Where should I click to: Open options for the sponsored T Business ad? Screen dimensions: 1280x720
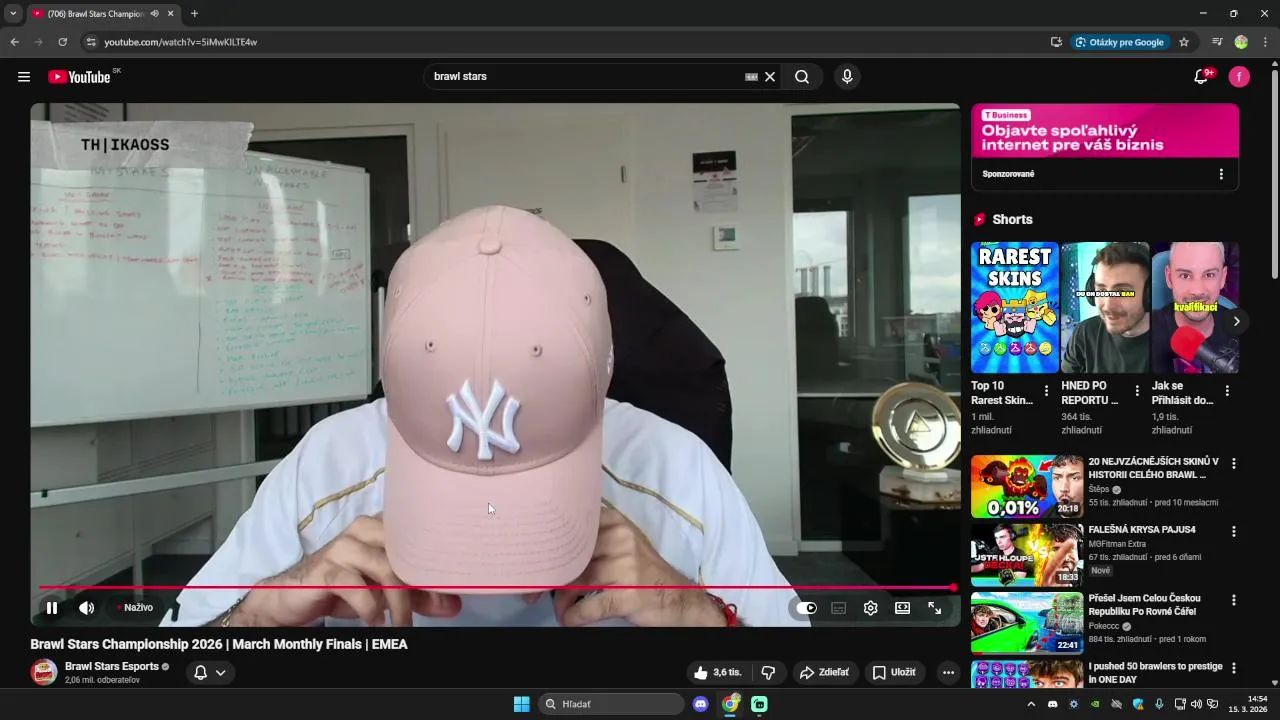coord(1221,174)
